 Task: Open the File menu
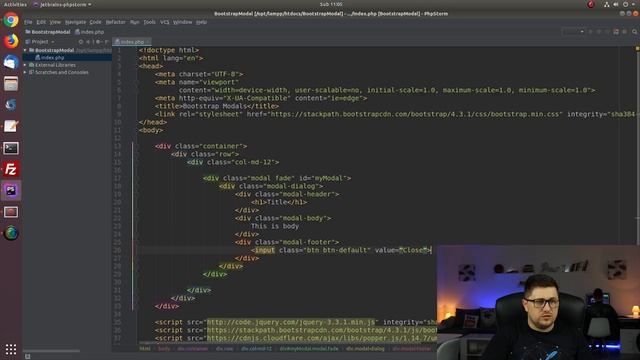click(28, 22)
